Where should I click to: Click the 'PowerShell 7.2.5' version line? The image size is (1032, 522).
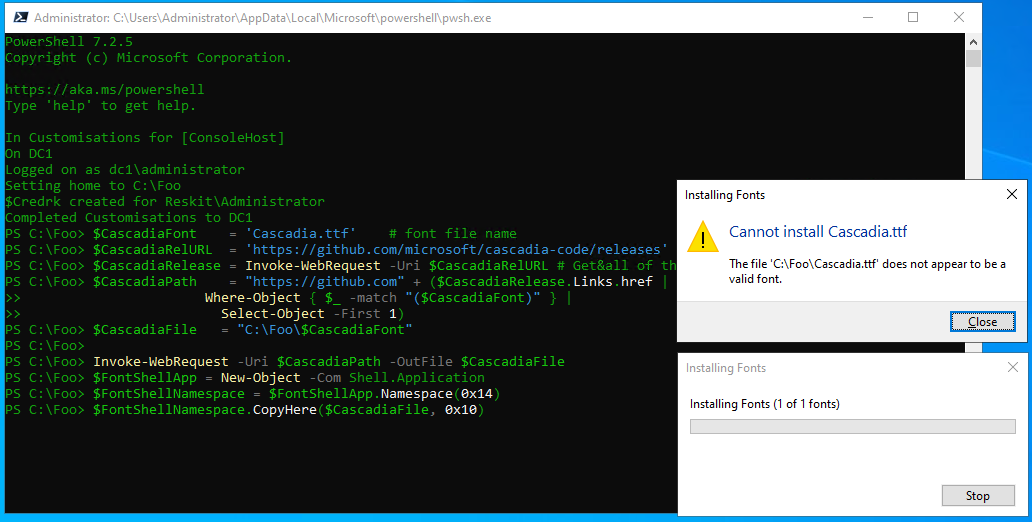point(69,41)
